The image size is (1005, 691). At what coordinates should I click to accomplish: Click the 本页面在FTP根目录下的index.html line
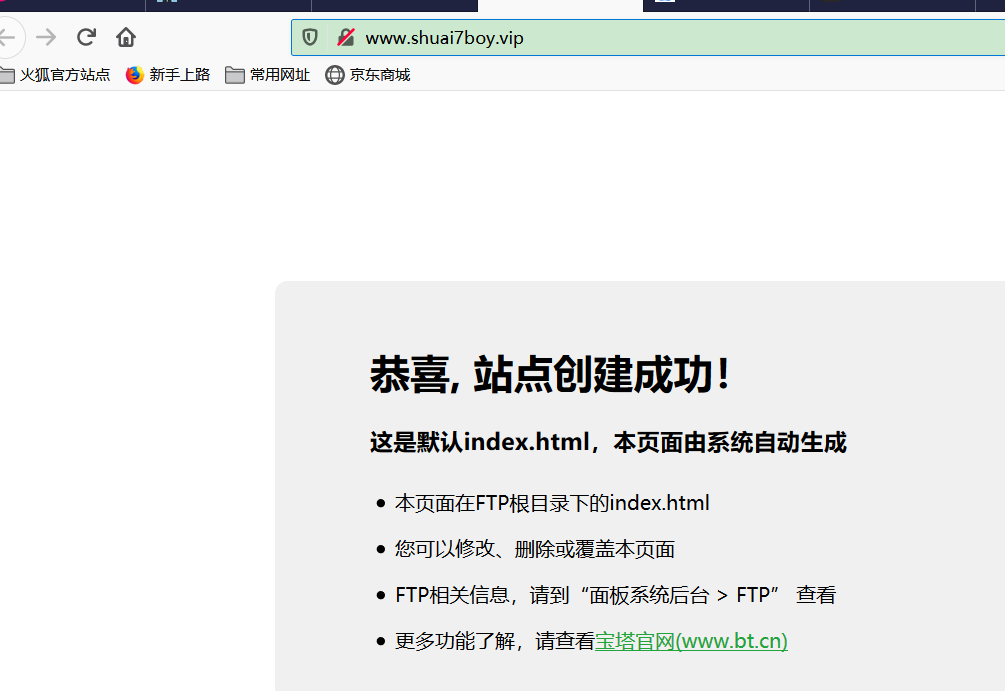click(x=552, y=503)
